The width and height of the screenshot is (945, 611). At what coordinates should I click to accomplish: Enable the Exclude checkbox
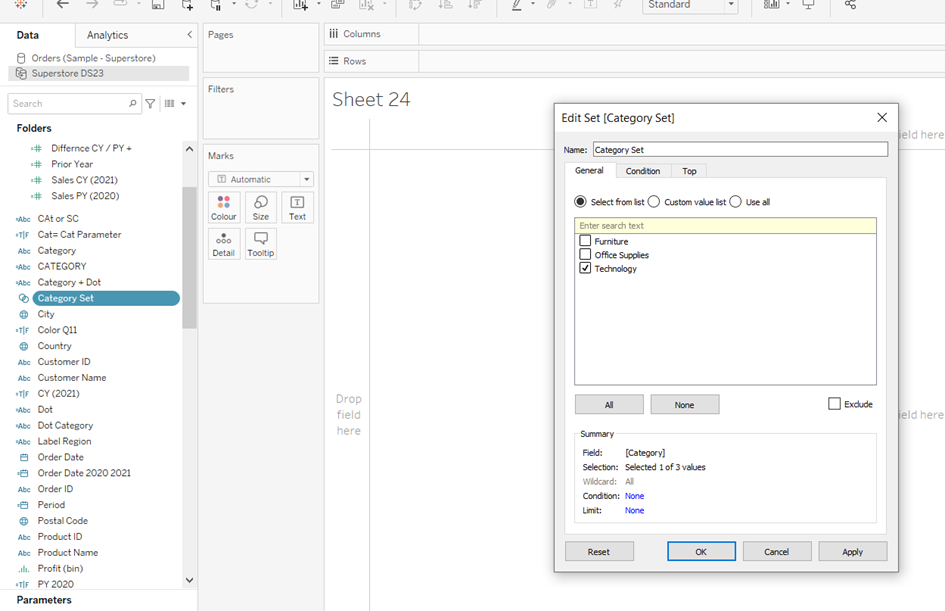point(834,404)
